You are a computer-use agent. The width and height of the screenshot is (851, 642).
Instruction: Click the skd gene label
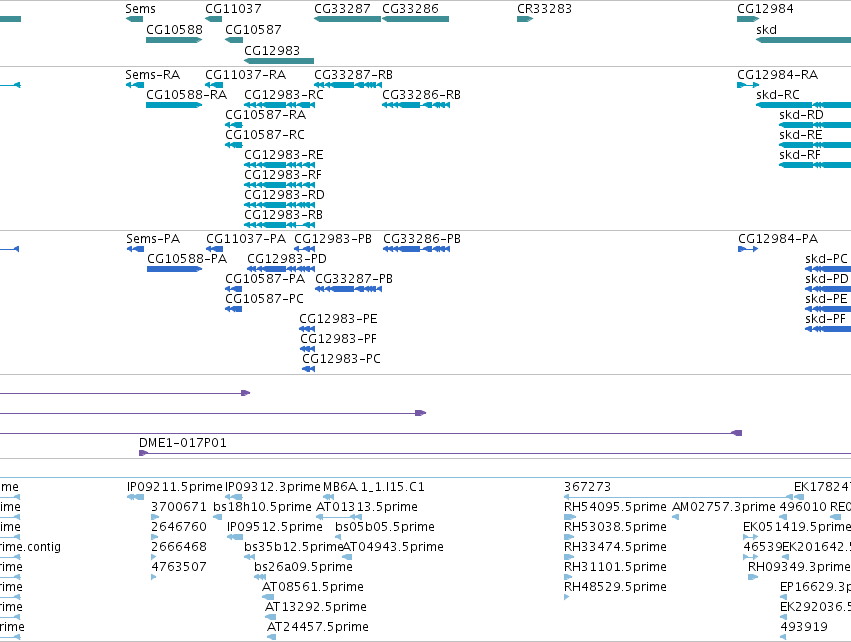click(766, 30)
